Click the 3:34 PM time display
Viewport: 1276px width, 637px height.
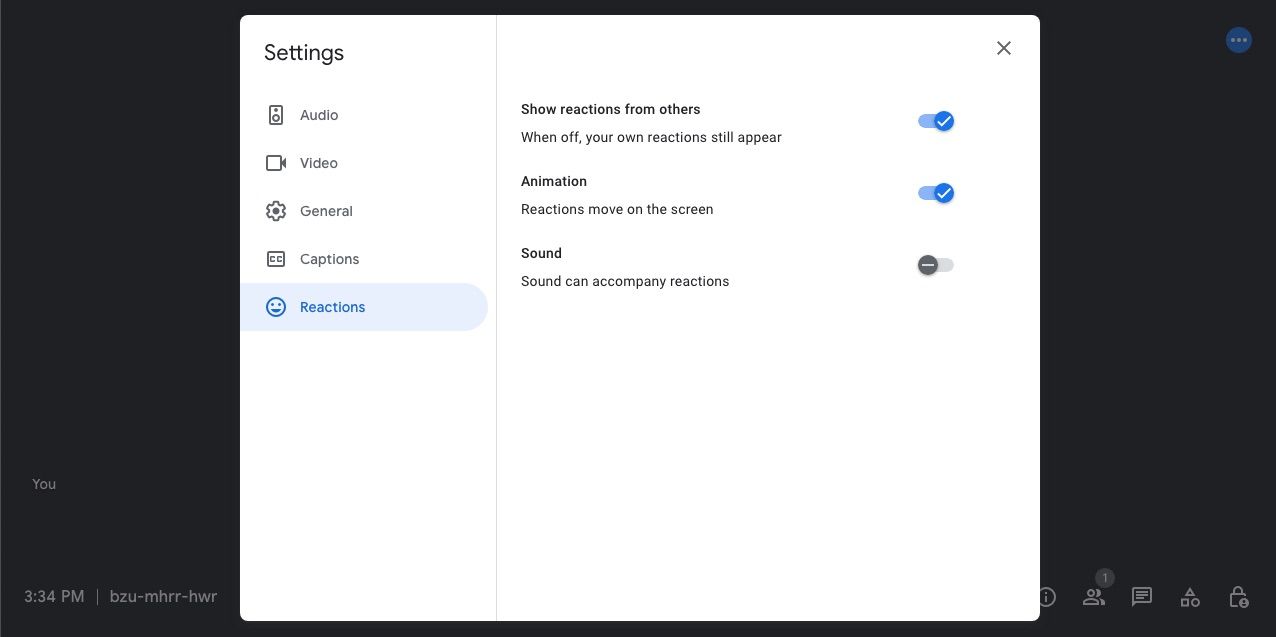tap(54, 597)
